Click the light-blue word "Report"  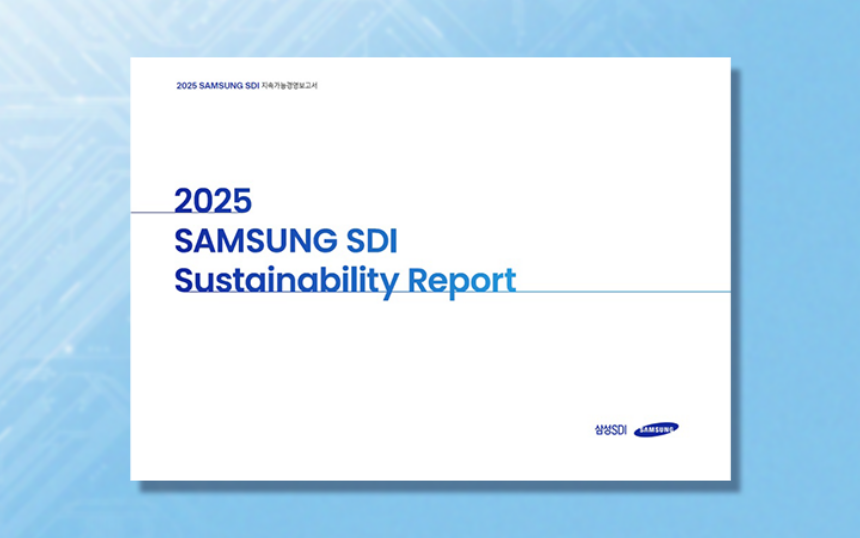tap(462, 281)
